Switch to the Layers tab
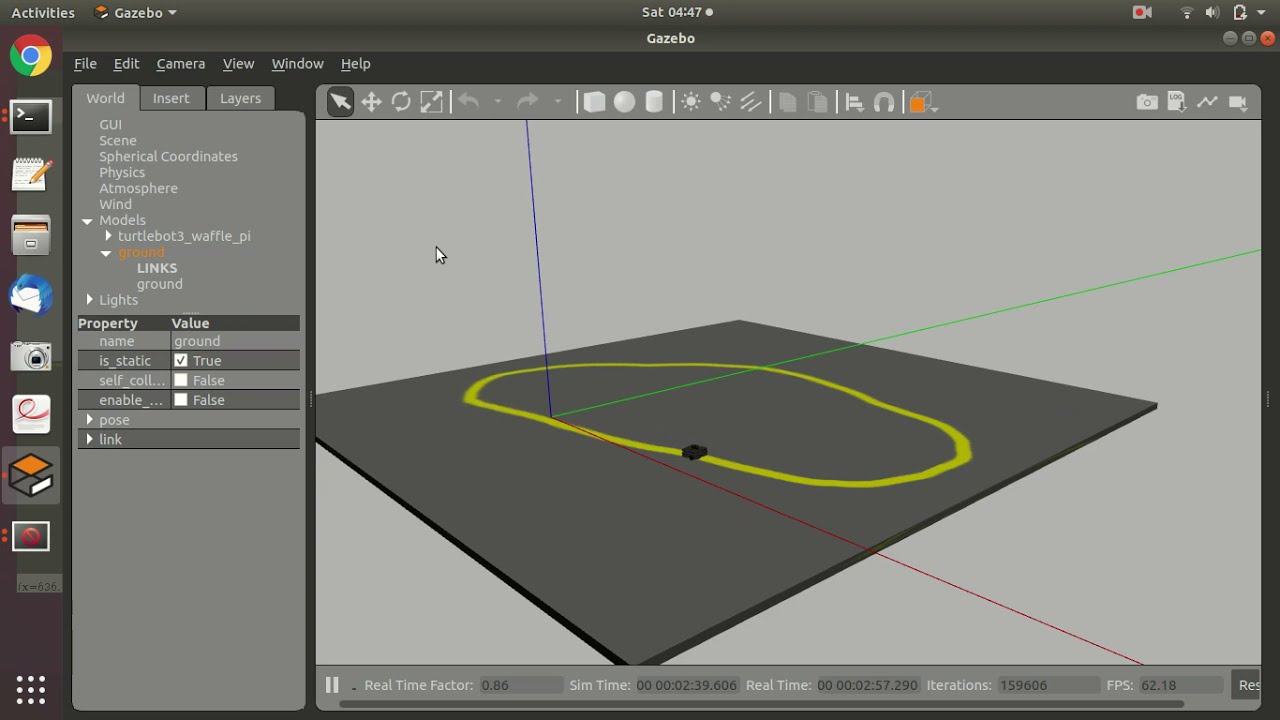This screenshot has height=720, width=1280. (240, 98)
